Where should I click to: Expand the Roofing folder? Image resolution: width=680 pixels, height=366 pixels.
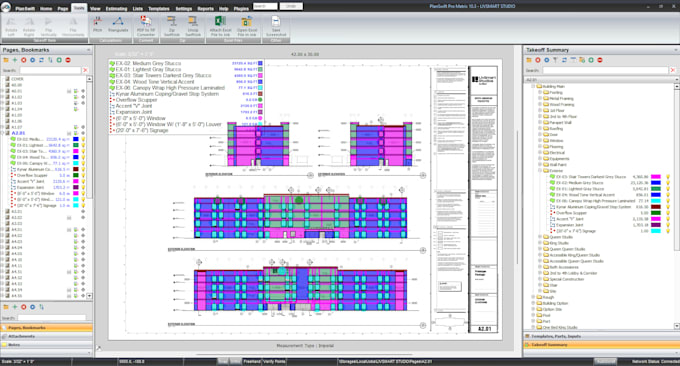click(540, 128)
